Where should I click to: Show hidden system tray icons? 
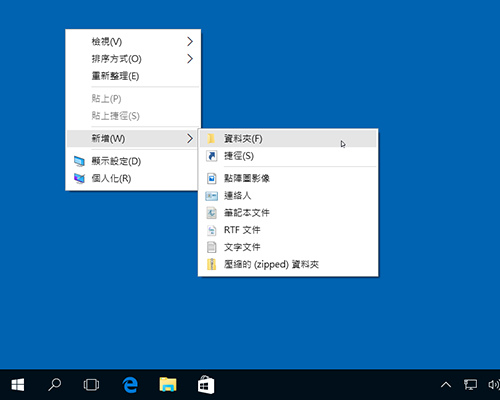(446, 385)
